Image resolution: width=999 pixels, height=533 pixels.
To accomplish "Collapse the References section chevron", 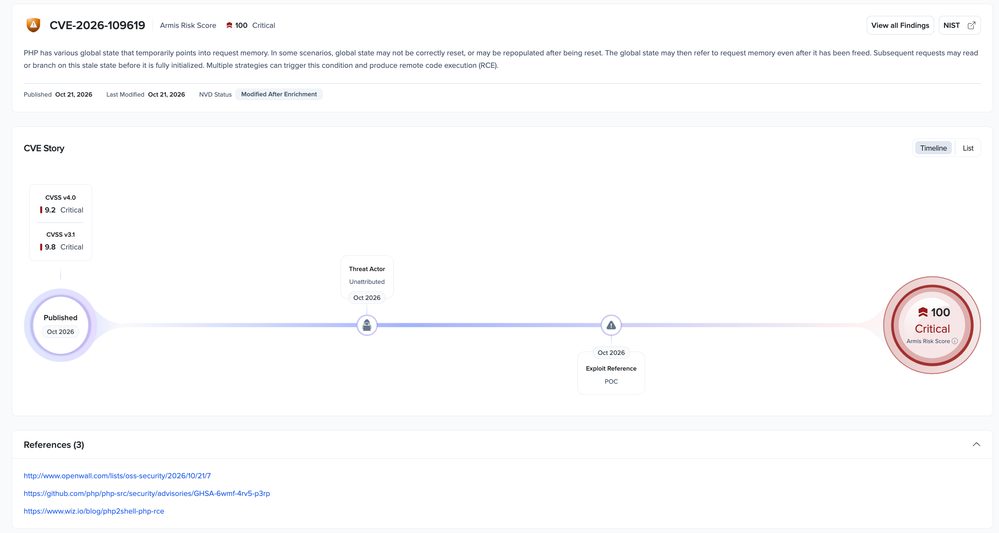I will 976,444.
